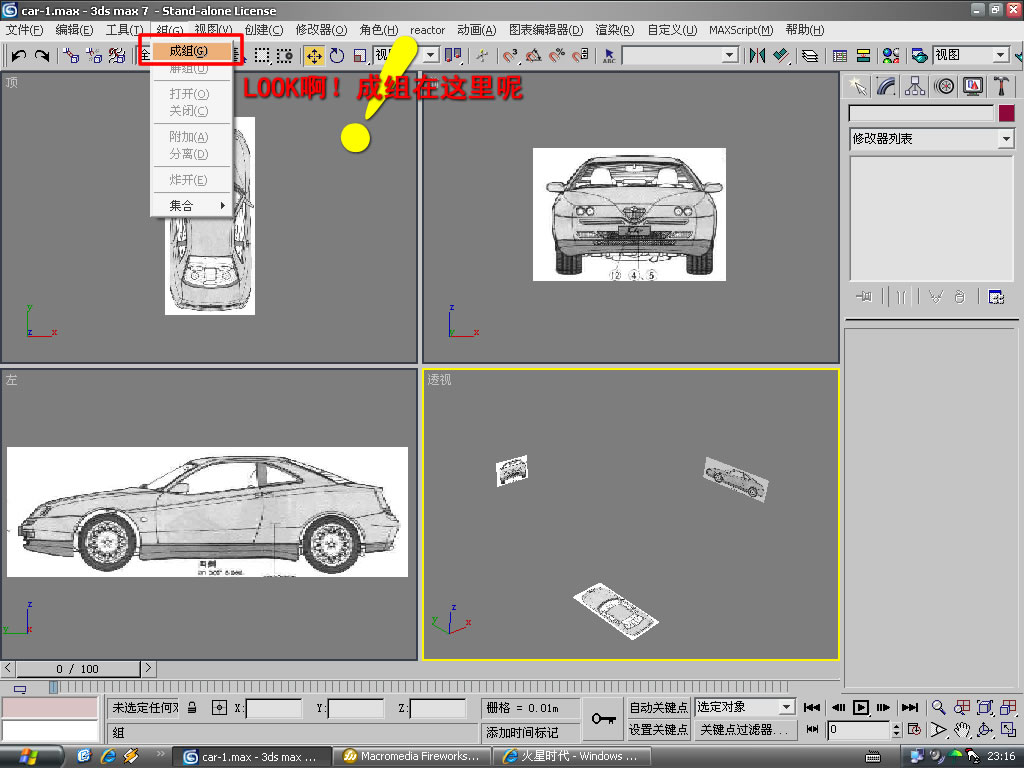Launch the Curve Editor

pos(840,56)
